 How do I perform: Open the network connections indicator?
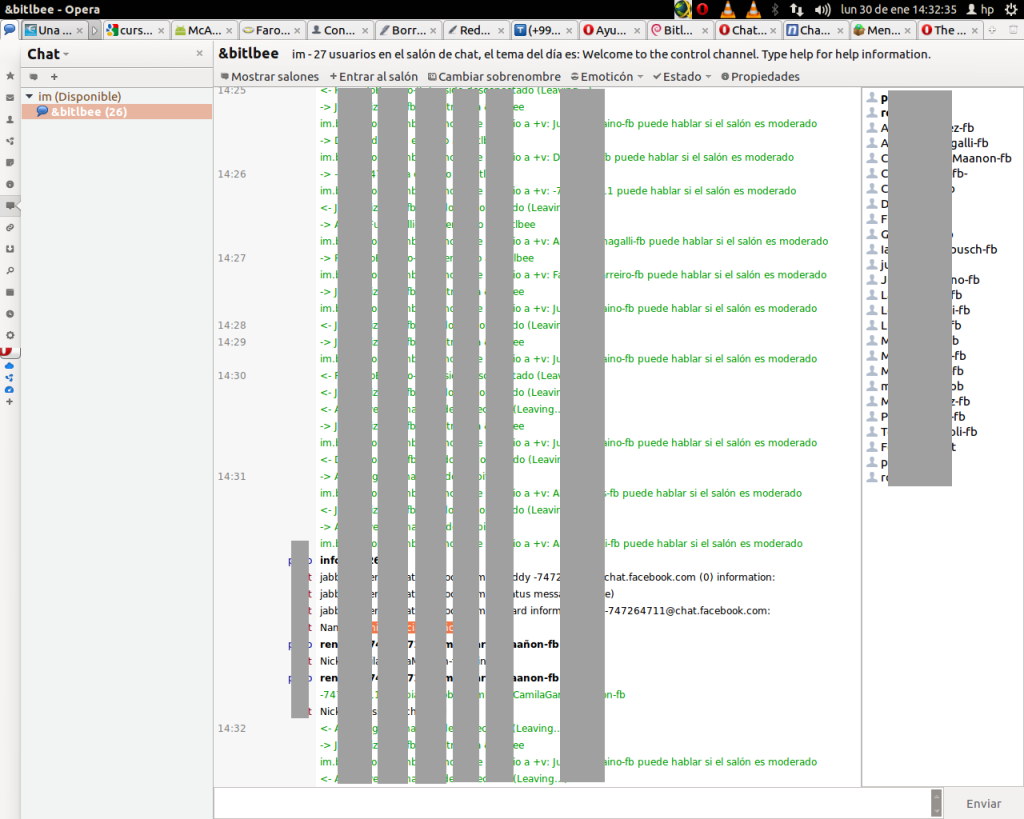[x=797, y=9]
